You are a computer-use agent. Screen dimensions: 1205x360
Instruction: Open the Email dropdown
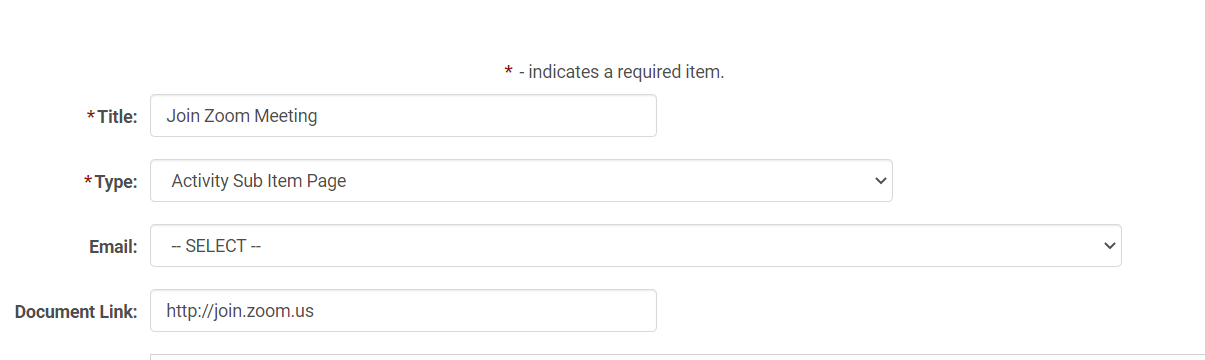636,246
